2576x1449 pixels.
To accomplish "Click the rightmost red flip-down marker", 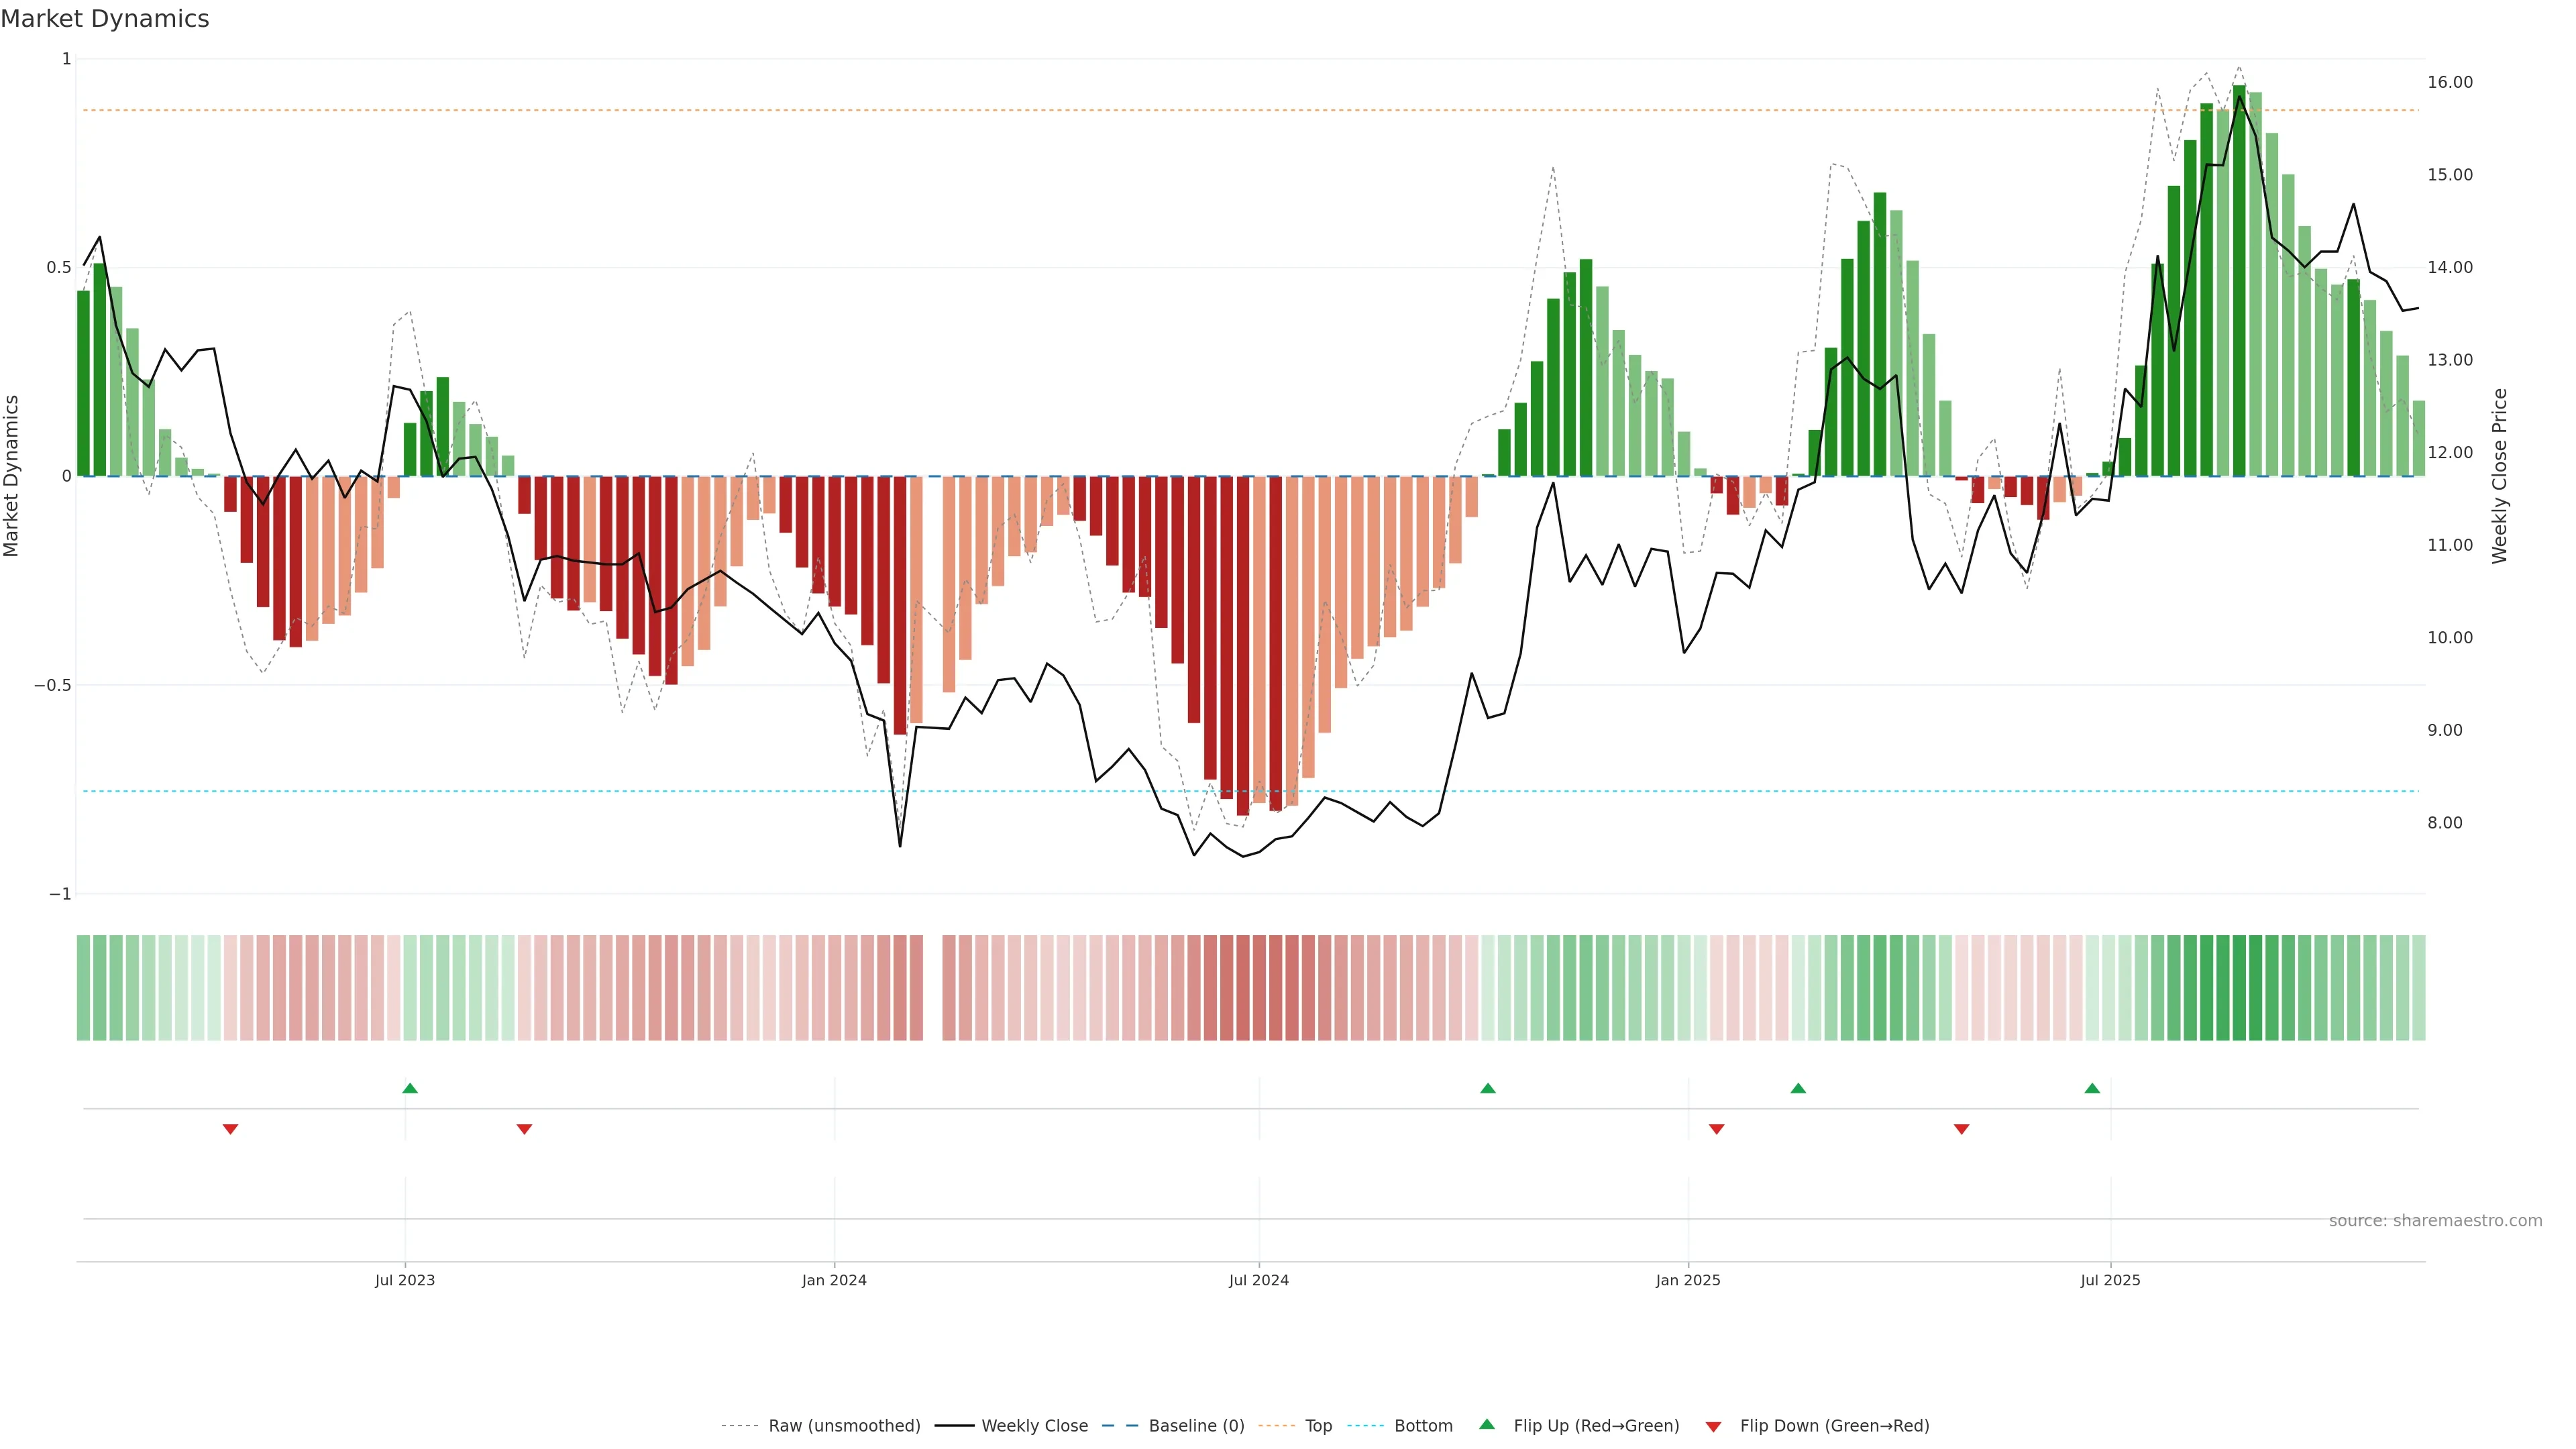I will pyautogui.click(x=1961, y=1129).
